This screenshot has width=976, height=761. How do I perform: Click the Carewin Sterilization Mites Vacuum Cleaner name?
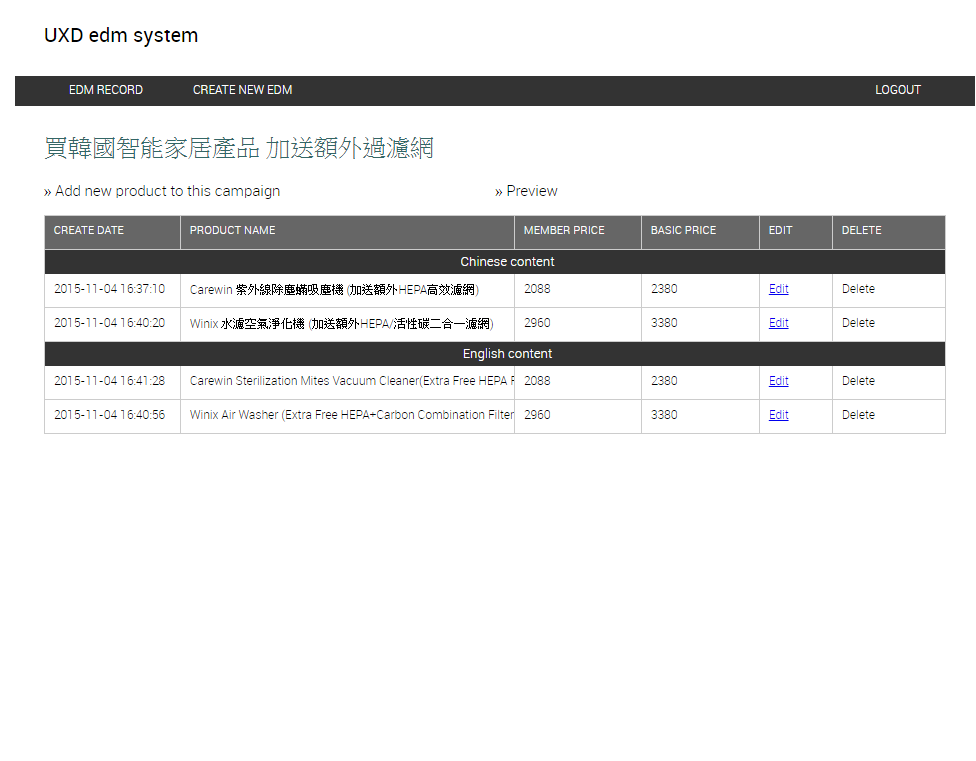[352, 381]
